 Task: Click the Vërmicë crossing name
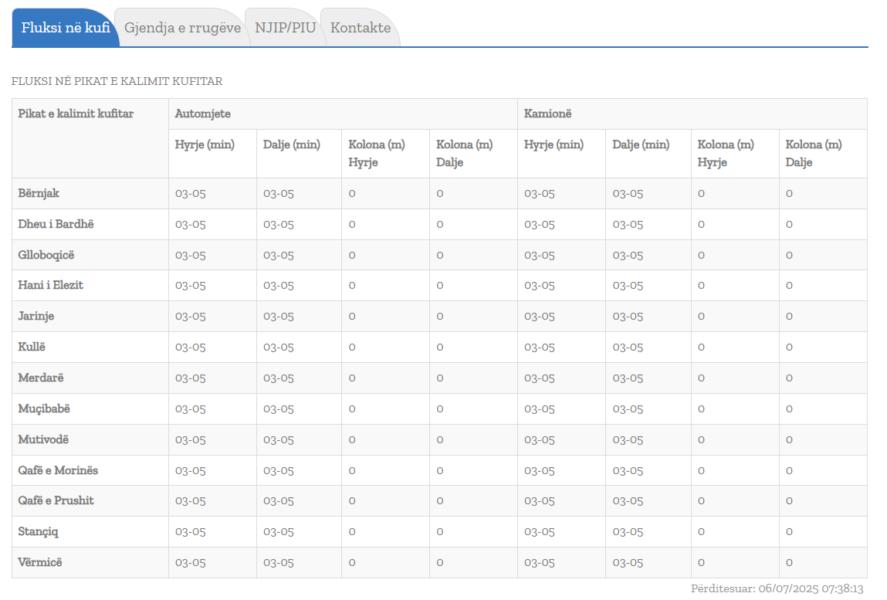point(40,562)
